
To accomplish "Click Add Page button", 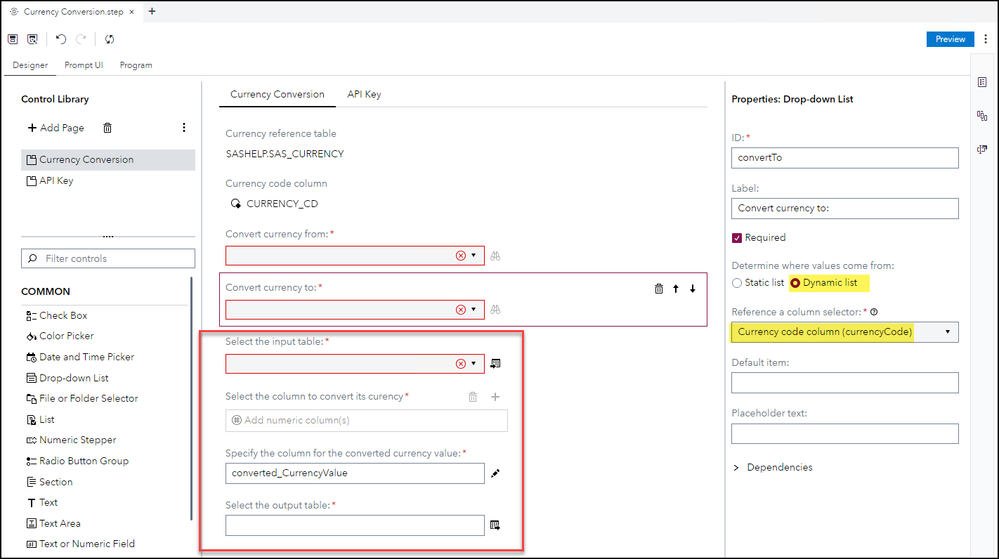I will click(x=56, y=128).
